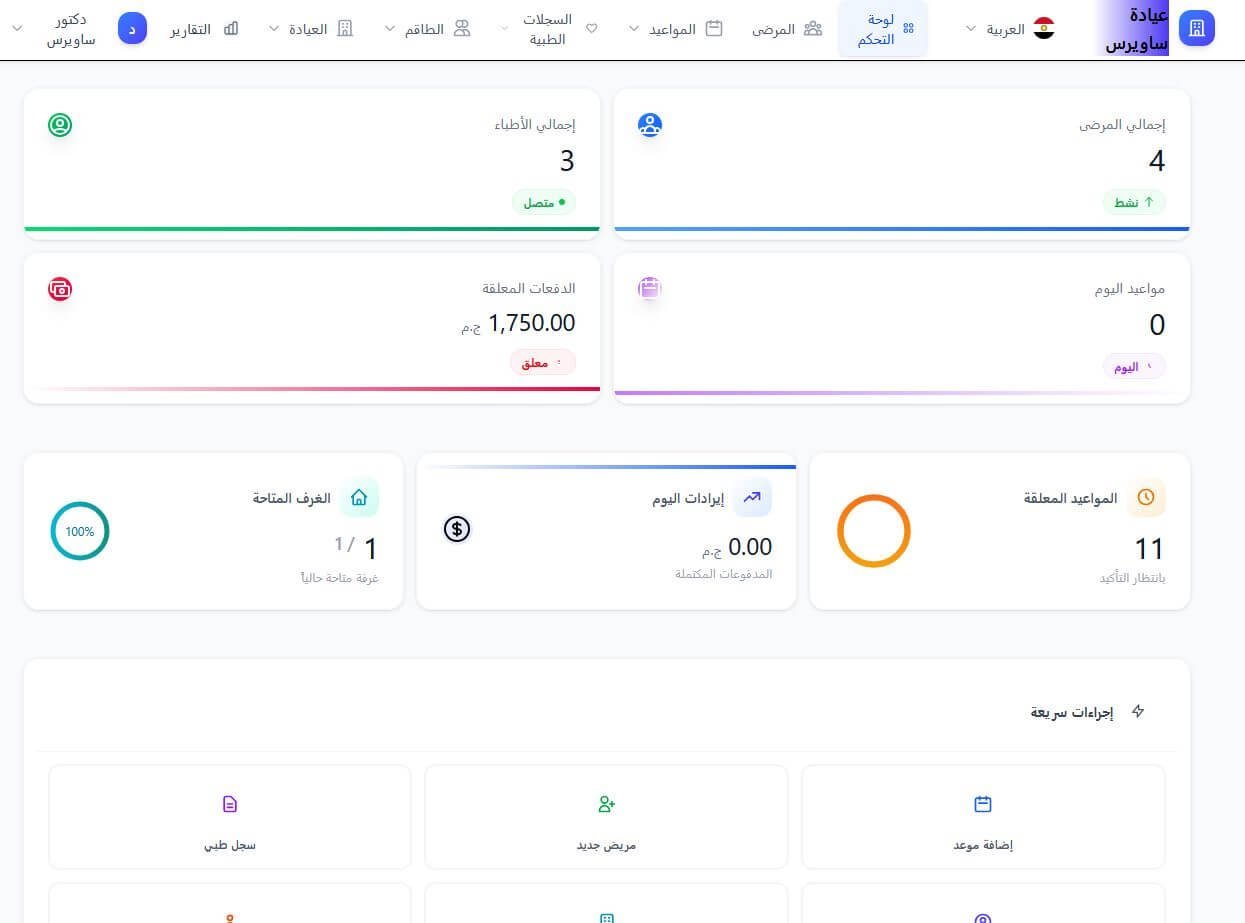Click the appointments calendar icon in navbar
The width and height of the screenshot is (1245, 923).
714,29
